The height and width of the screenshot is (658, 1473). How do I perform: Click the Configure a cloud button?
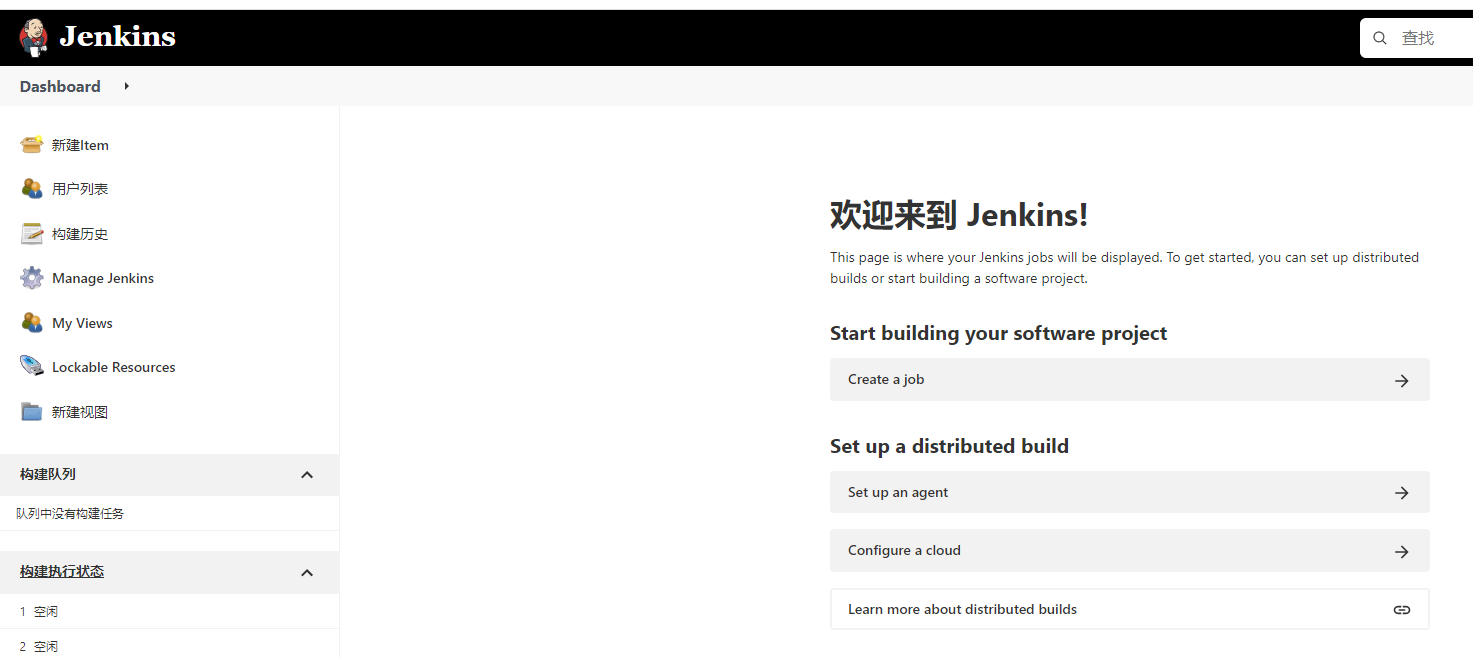coord(1130,550)
